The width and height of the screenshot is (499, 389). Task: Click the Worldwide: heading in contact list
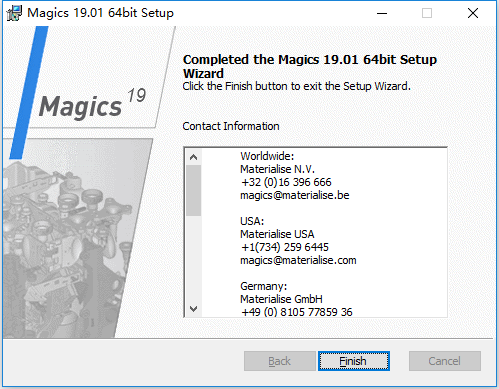(x=267, y=156)
